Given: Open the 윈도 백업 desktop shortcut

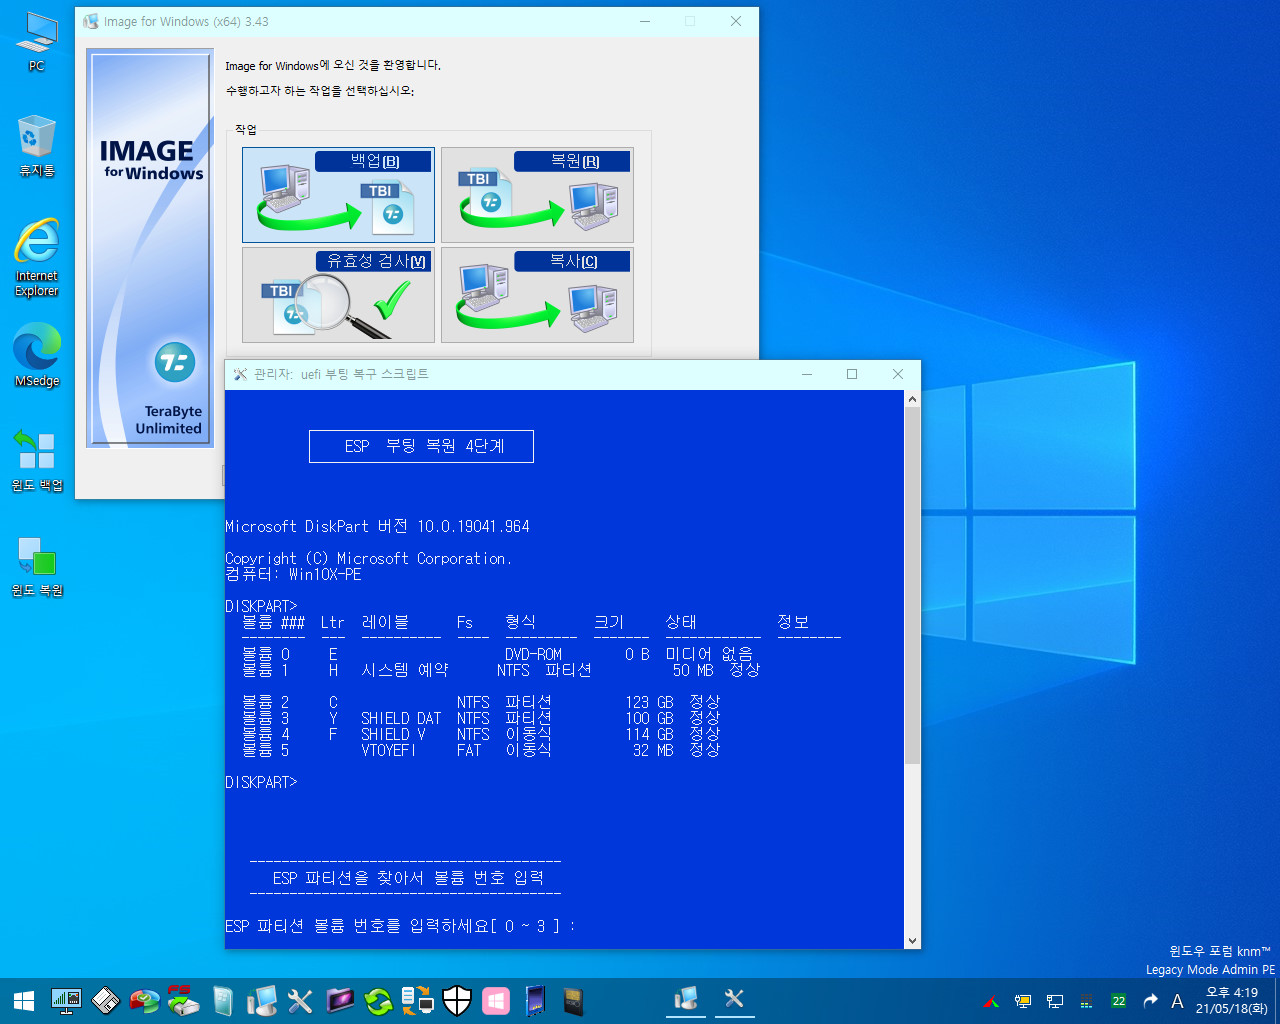Looking at the screenshot, I should click(x=36, y=460).
